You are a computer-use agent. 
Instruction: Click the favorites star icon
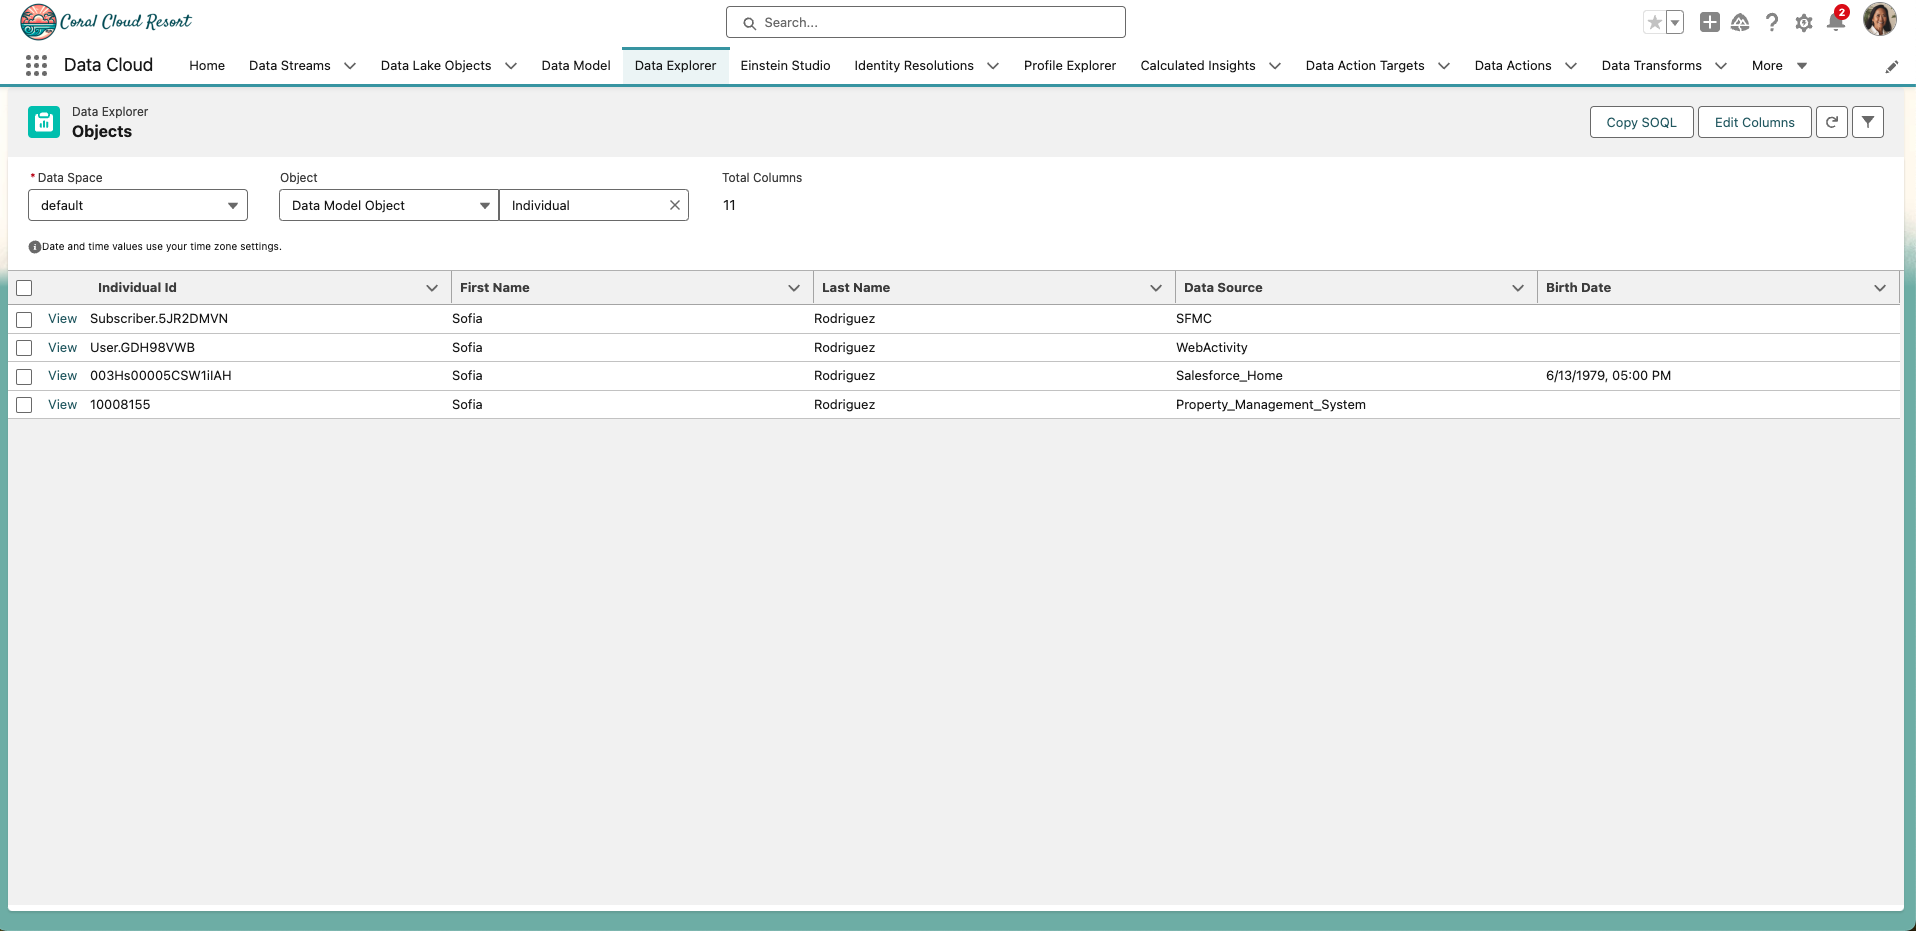click(x=1654, y=22)
